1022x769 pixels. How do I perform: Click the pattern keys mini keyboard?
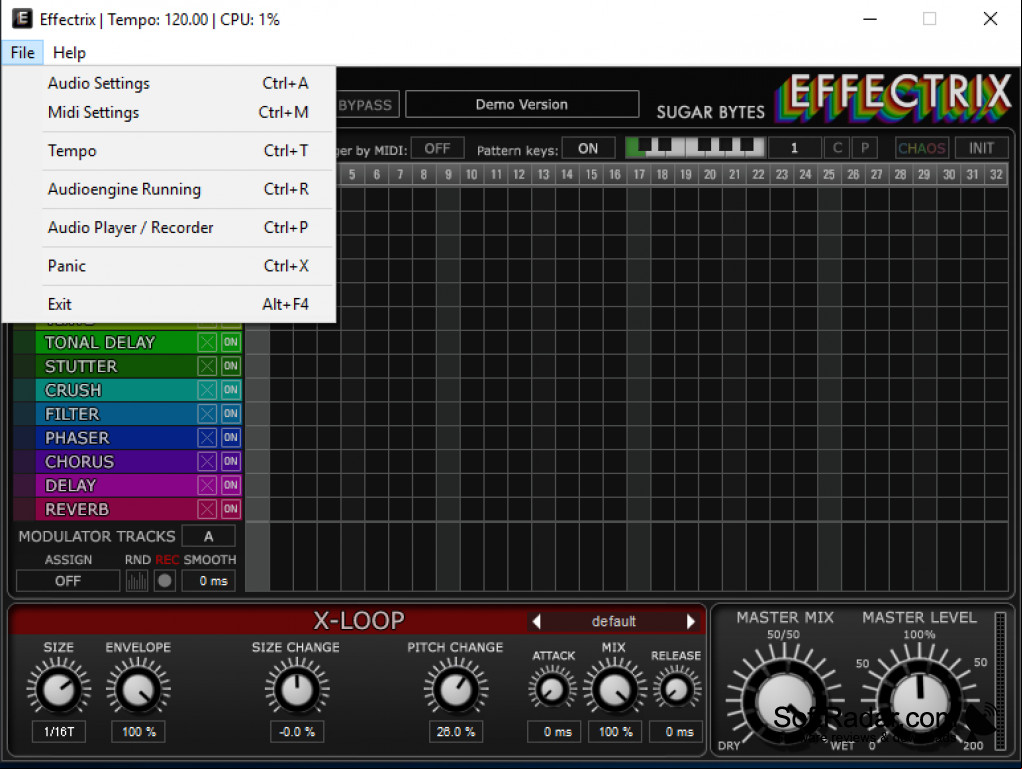[695, 148]
